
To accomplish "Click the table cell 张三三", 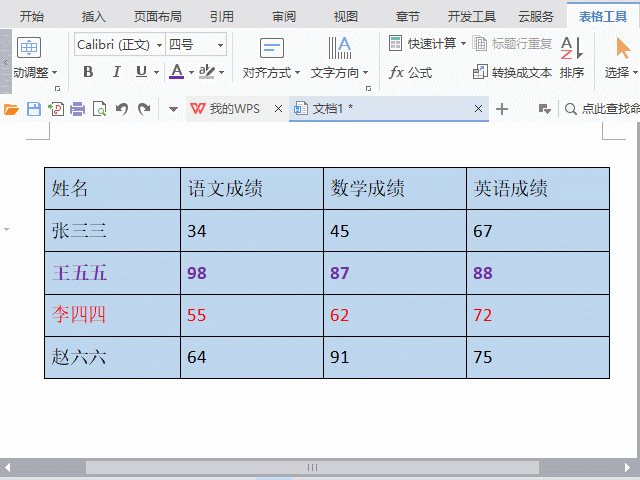I will click(113, 231).
